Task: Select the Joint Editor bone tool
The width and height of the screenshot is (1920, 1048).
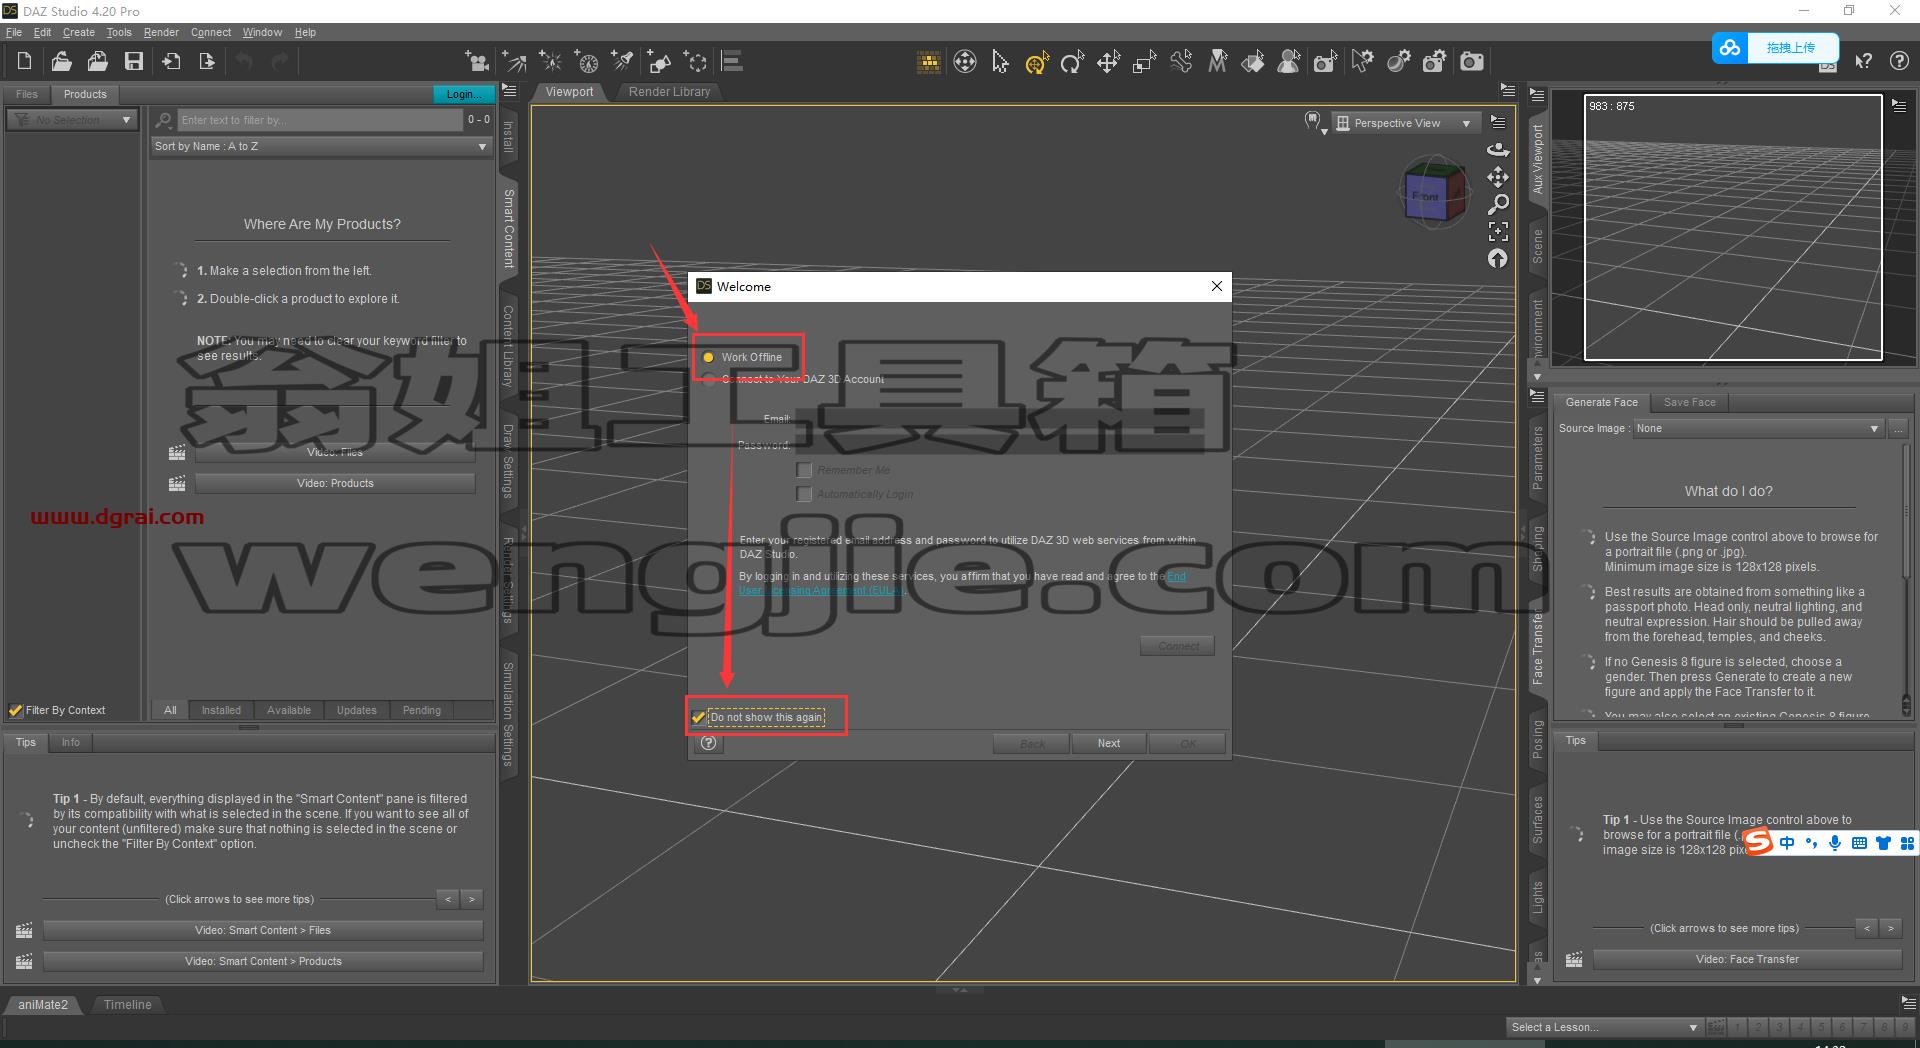Action: [1181, 62]
